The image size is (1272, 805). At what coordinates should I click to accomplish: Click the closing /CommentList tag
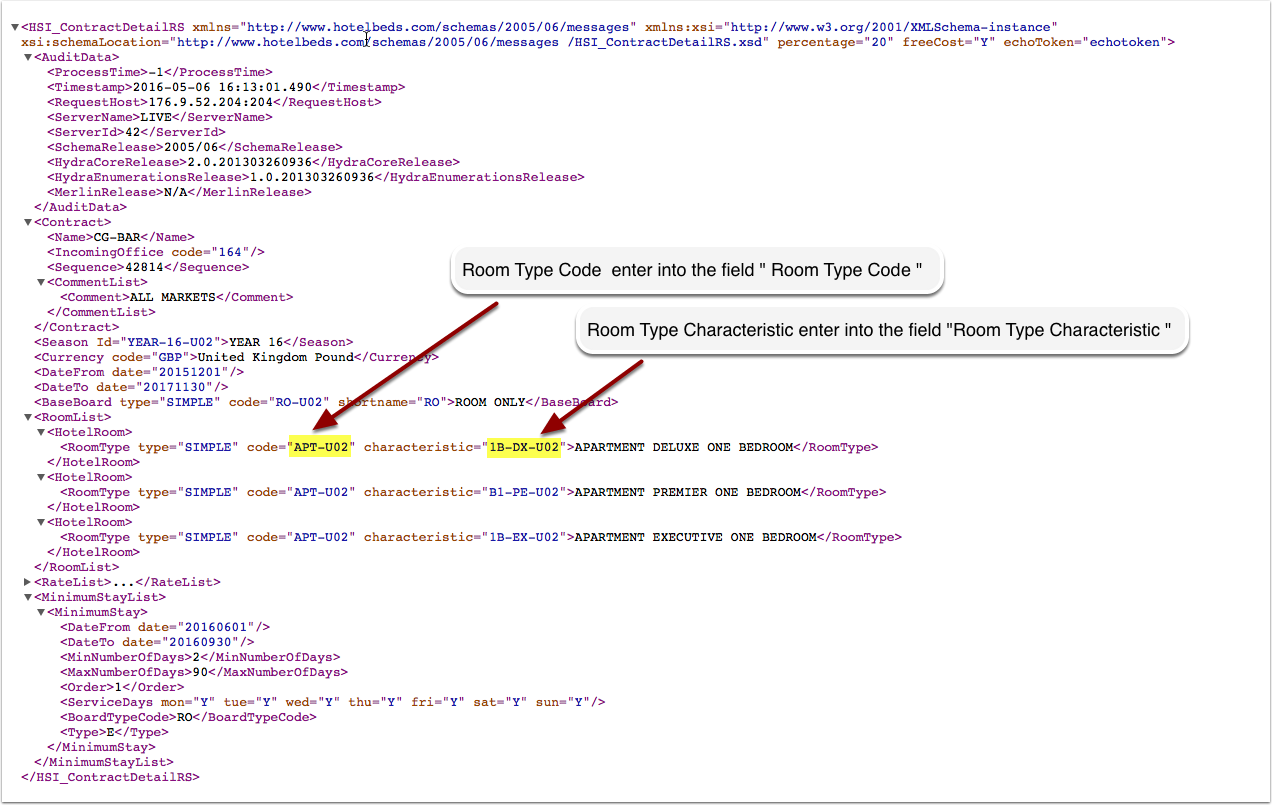point(101,312)
